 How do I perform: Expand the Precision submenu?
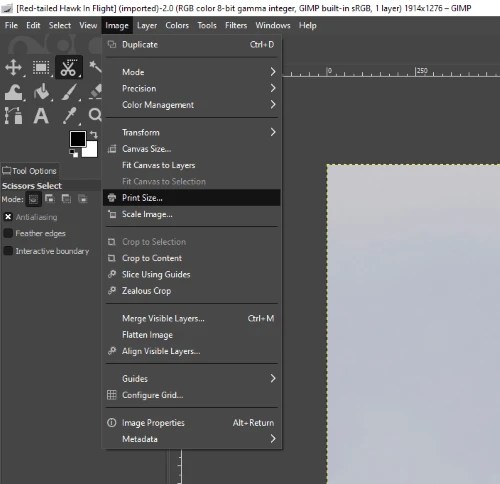point(191,88)
